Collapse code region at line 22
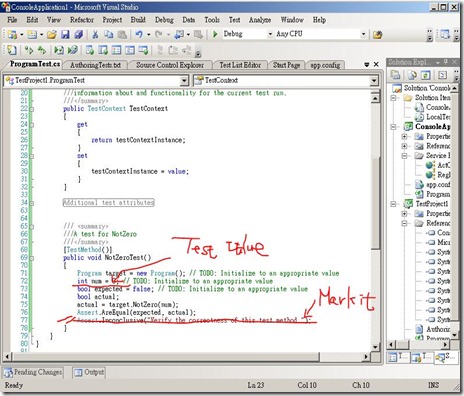464x396 pixels. (x=32, y=109)
